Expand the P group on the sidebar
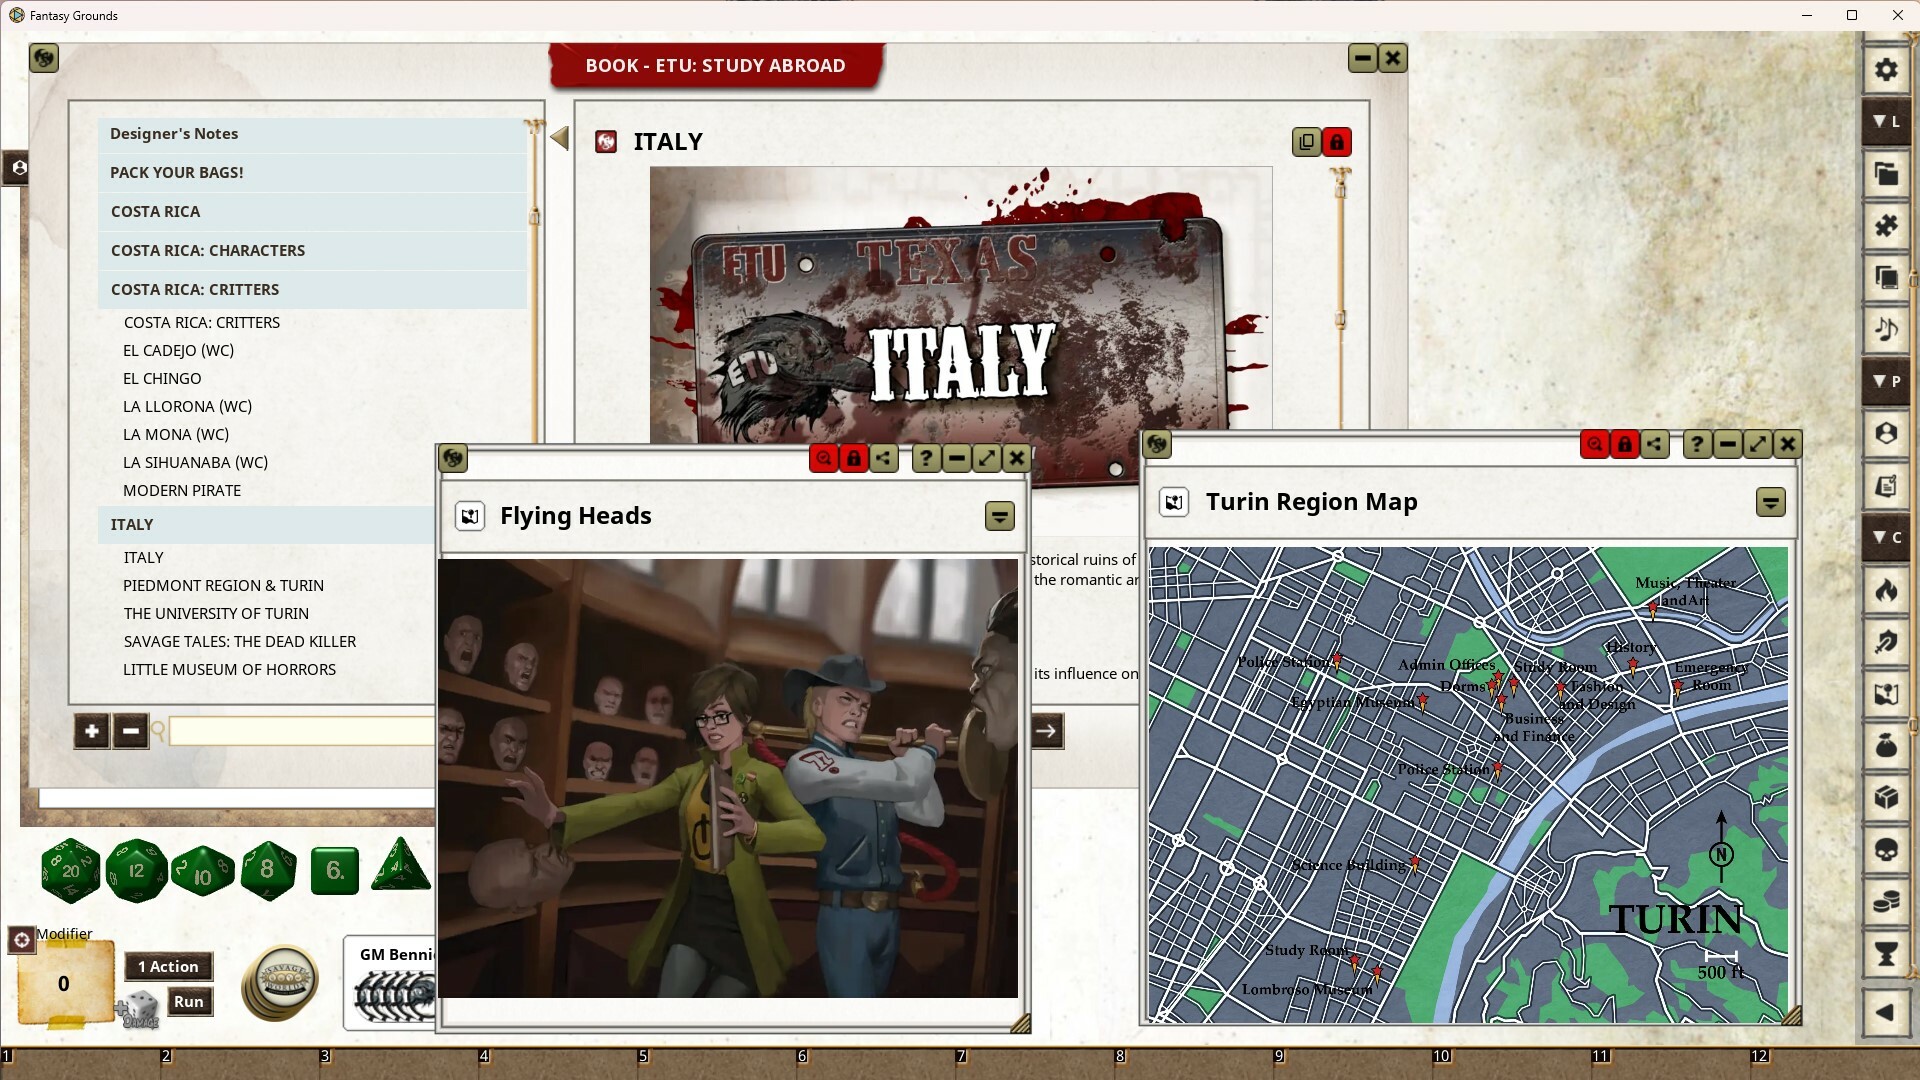Screen dimensions: 1920x1080 click(1888, 381)
